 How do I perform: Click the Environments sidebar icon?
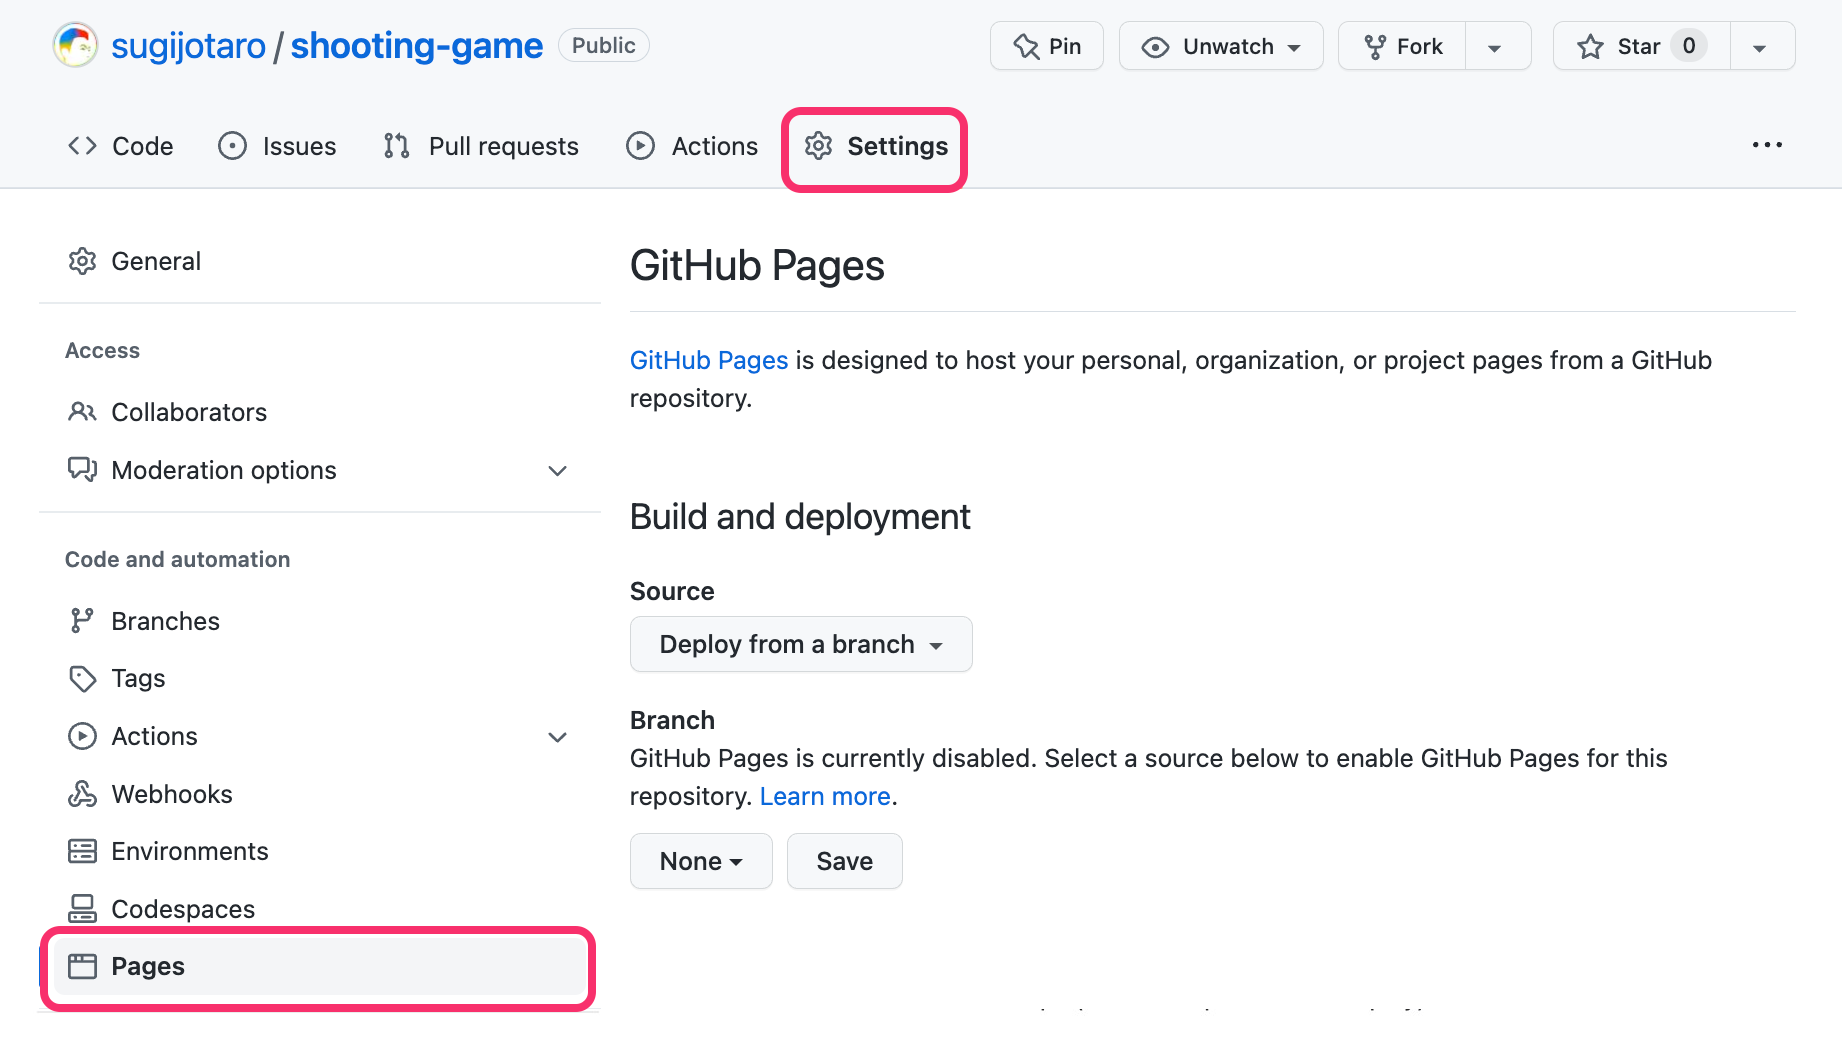tap(82, 850)
